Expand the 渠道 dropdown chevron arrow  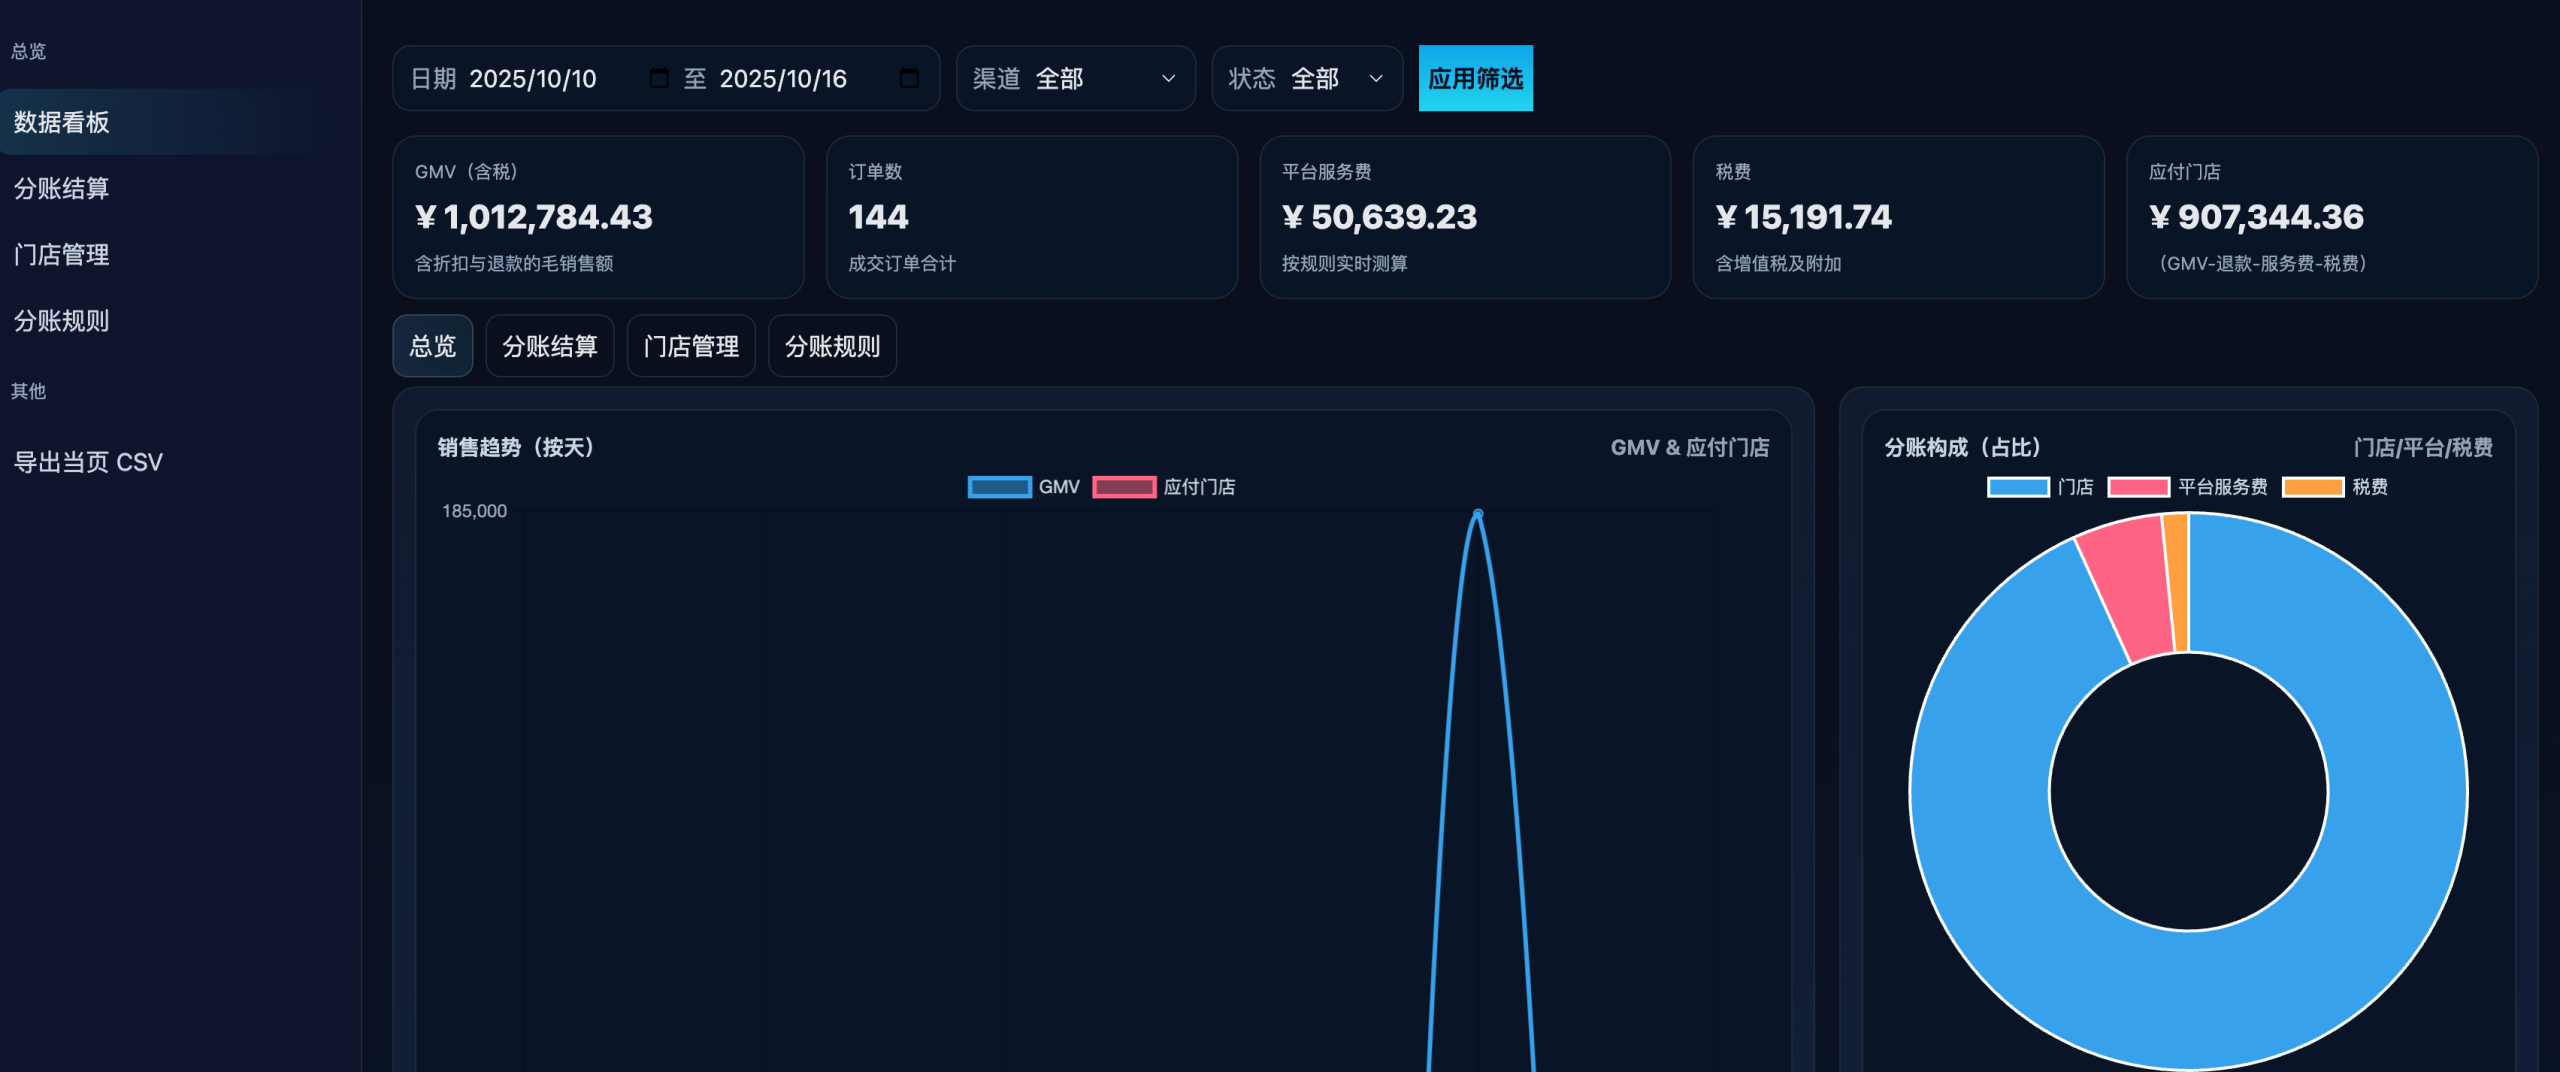[1168, 79]
